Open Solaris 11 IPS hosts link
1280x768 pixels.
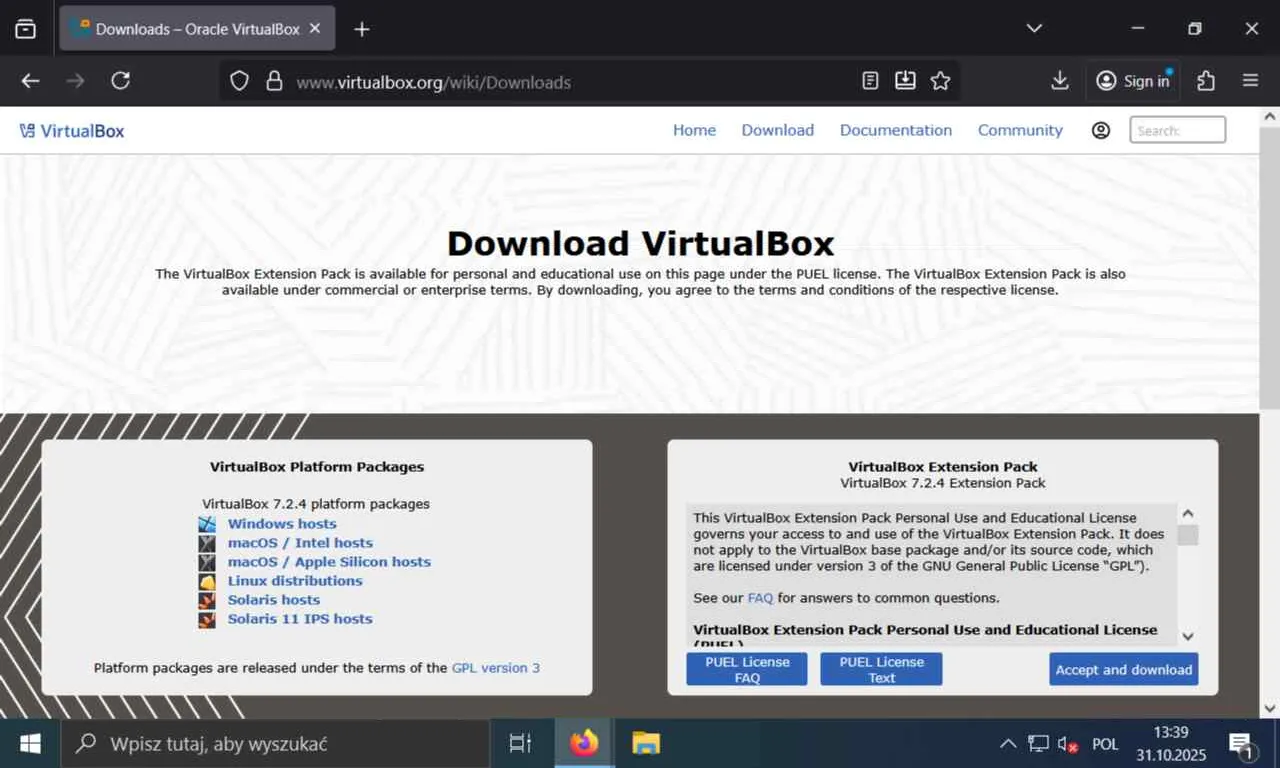[300, 619]
